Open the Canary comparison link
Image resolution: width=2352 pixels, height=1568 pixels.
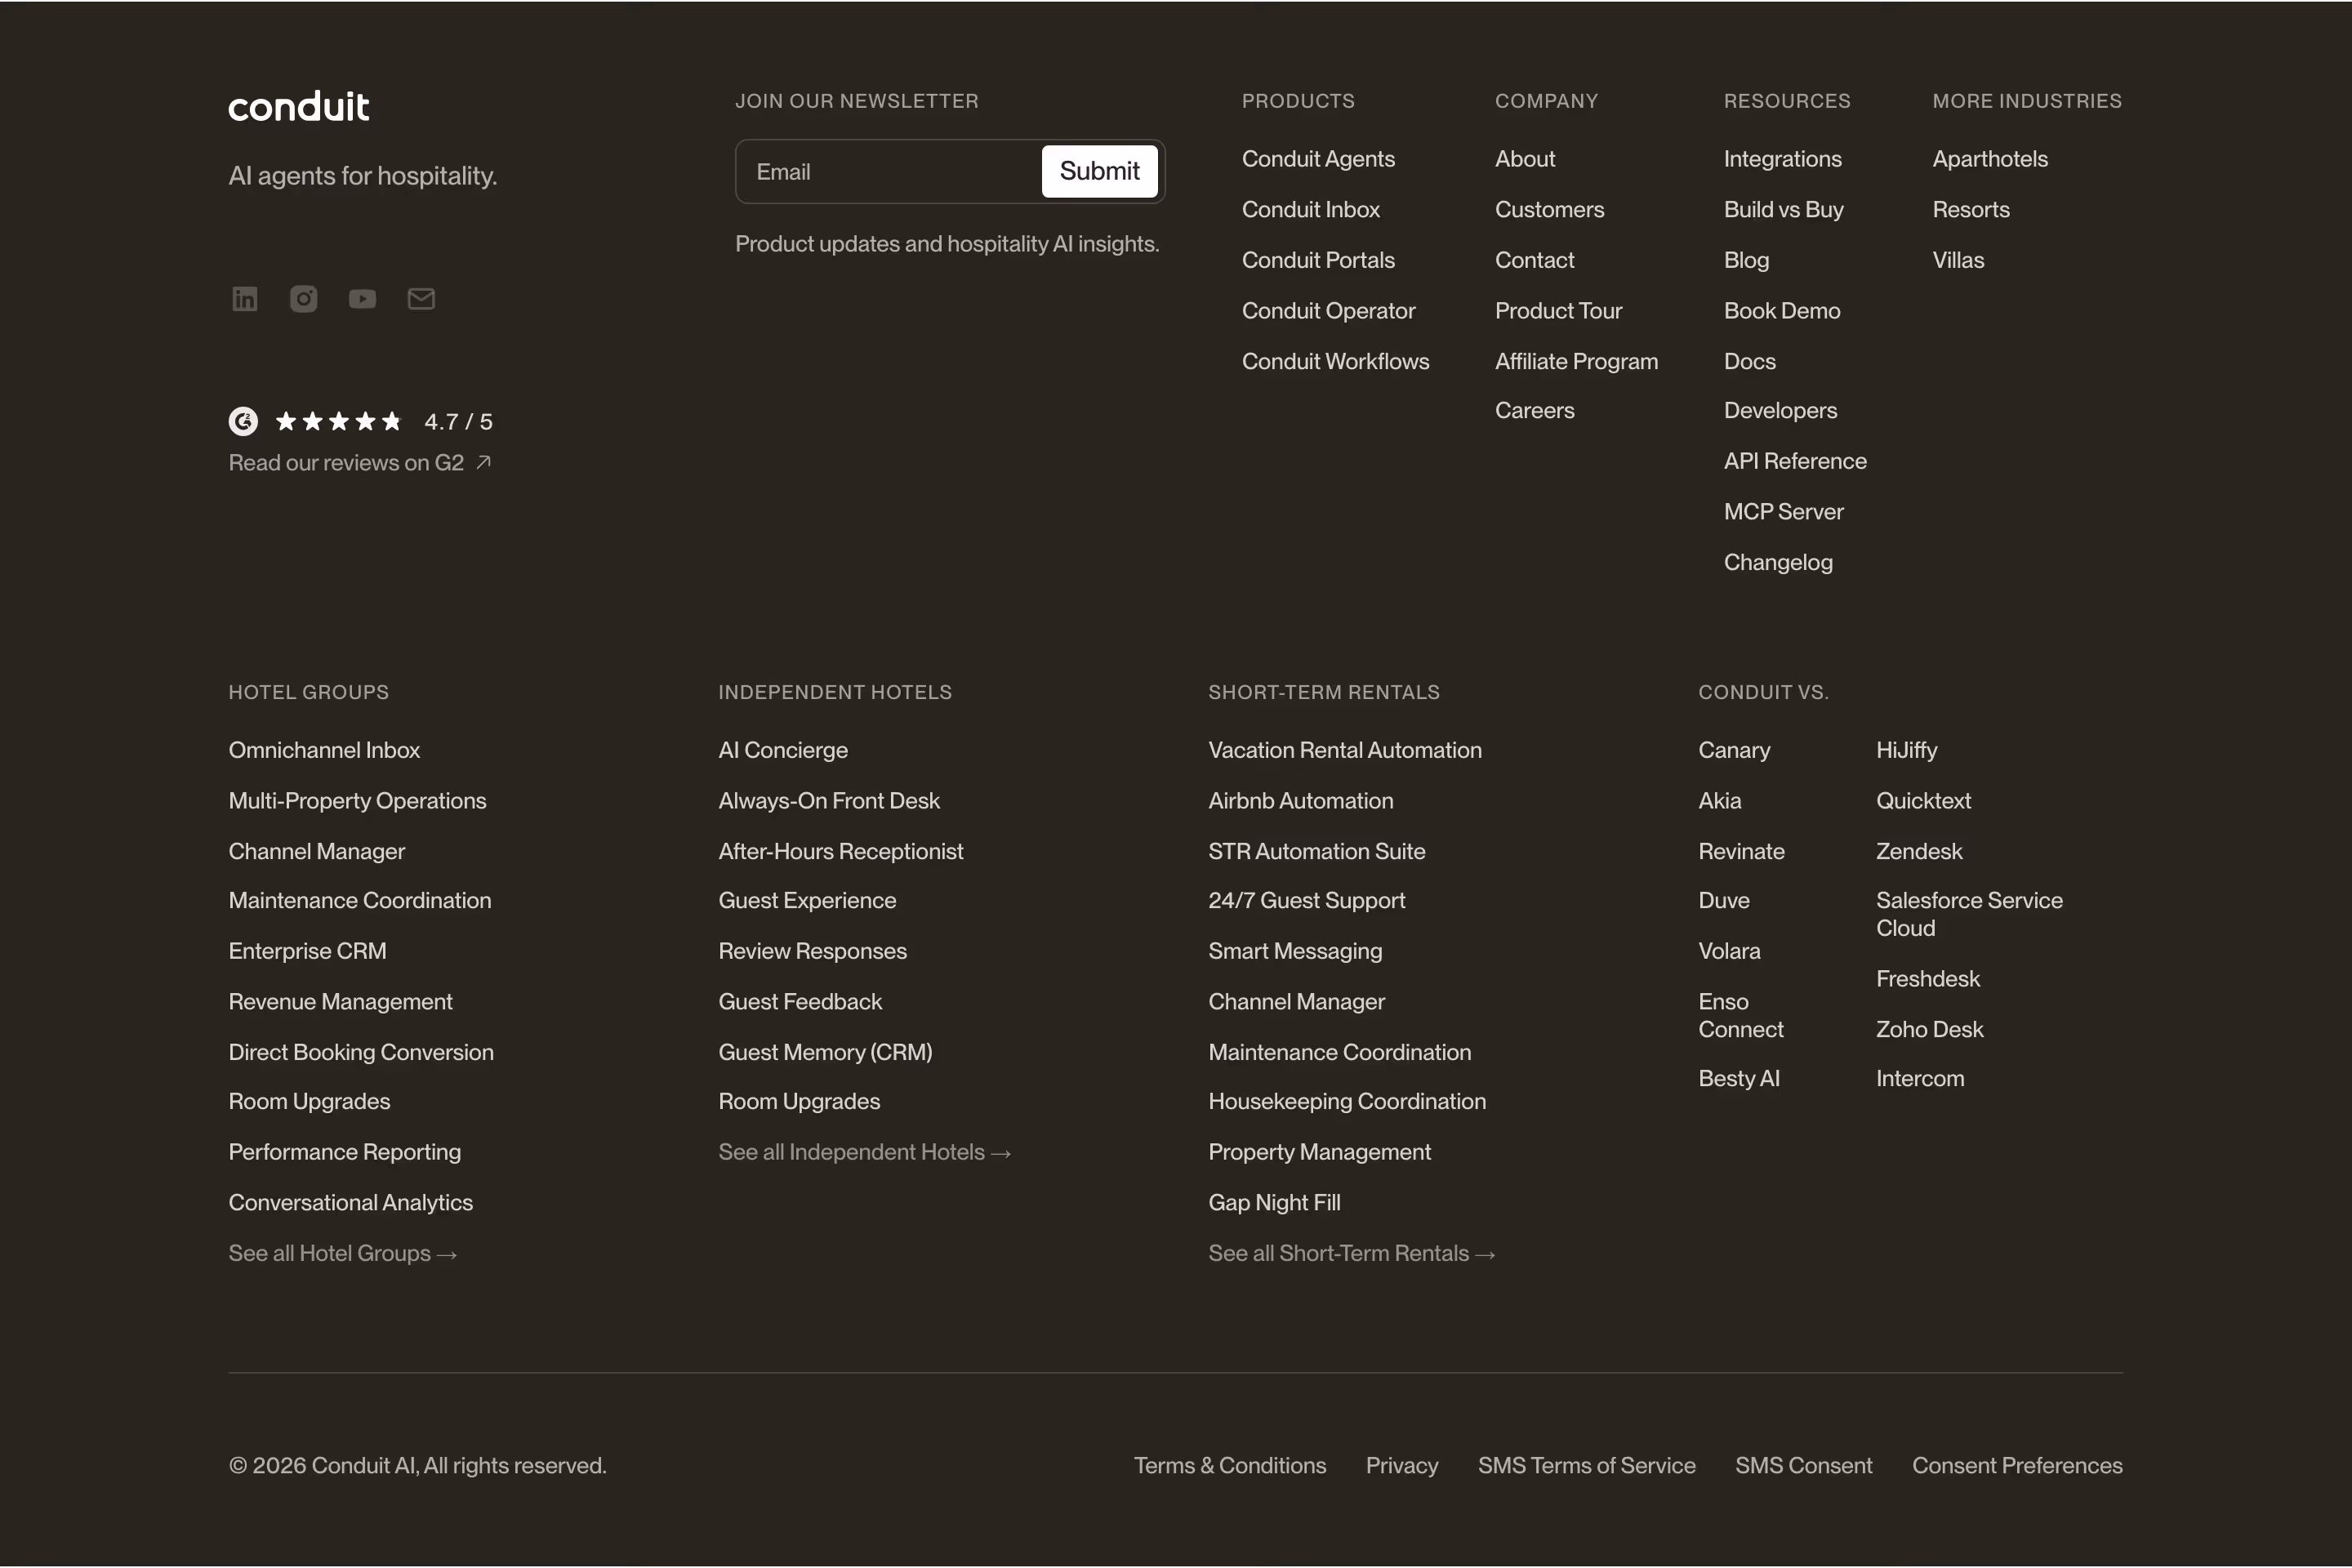point(1734,751)
